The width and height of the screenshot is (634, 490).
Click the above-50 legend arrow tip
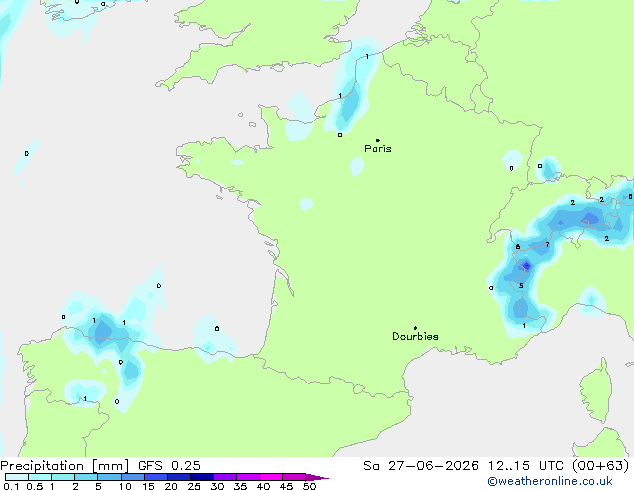317,477
